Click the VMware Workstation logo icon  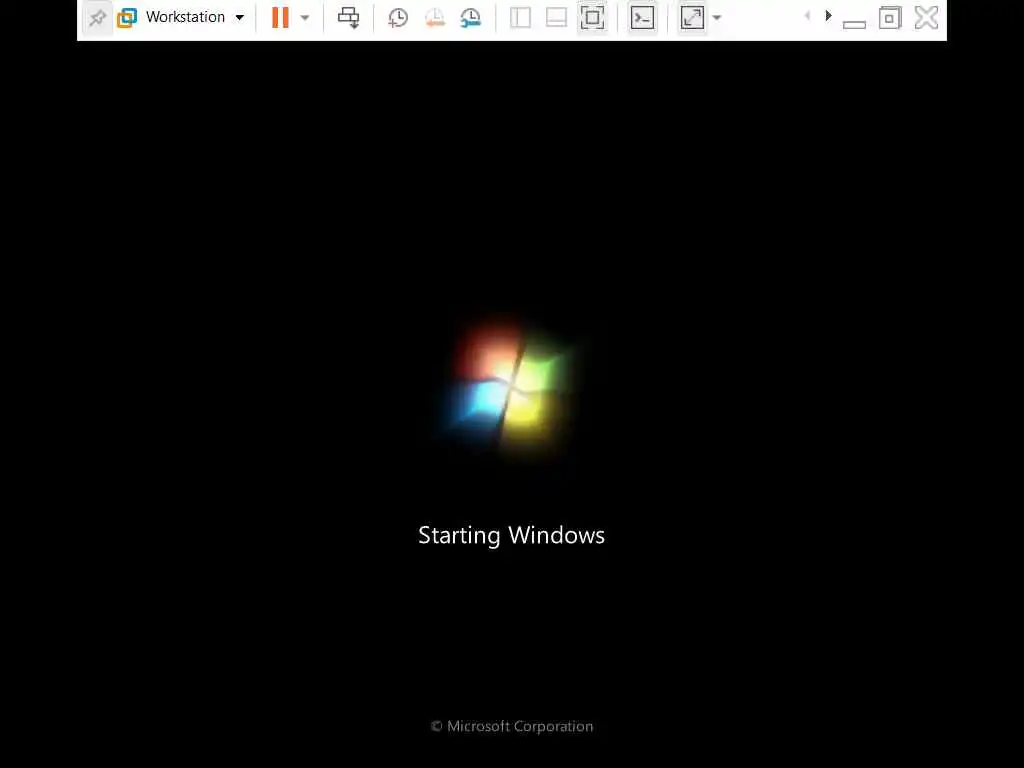tap(127, 18)
